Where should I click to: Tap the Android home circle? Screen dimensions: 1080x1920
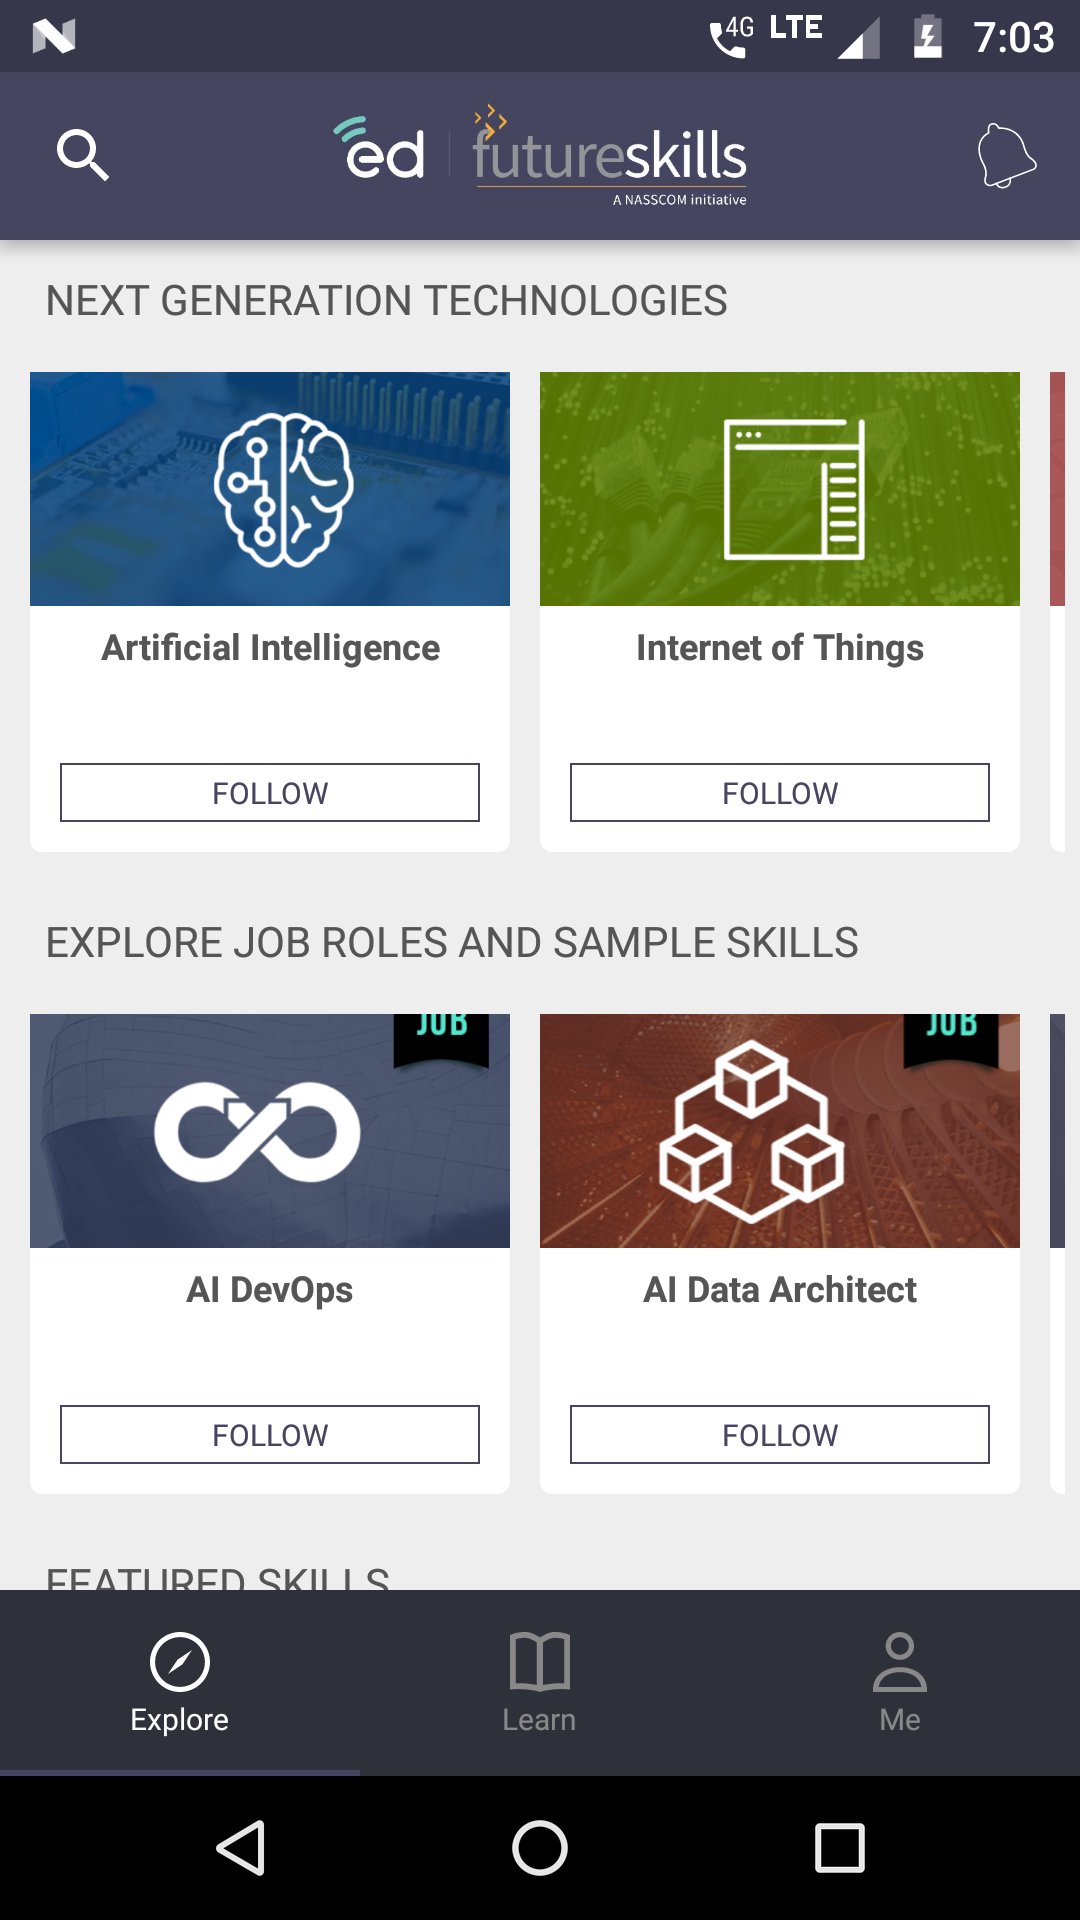(x=540, y=1847)
